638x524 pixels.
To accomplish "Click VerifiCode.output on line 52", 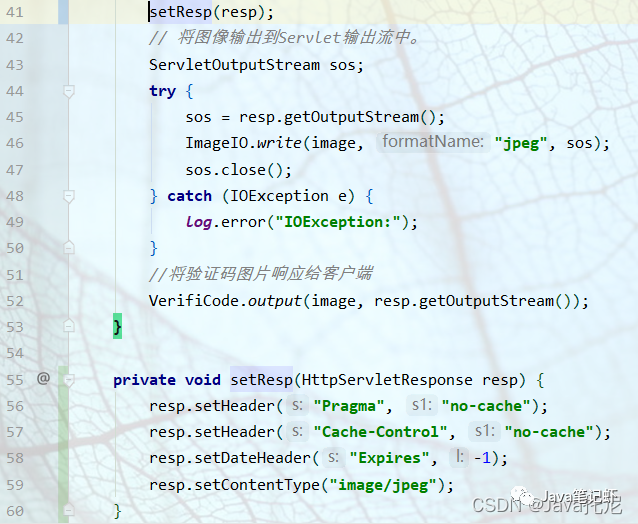I will pyautogui.click(x=225, y=301).
